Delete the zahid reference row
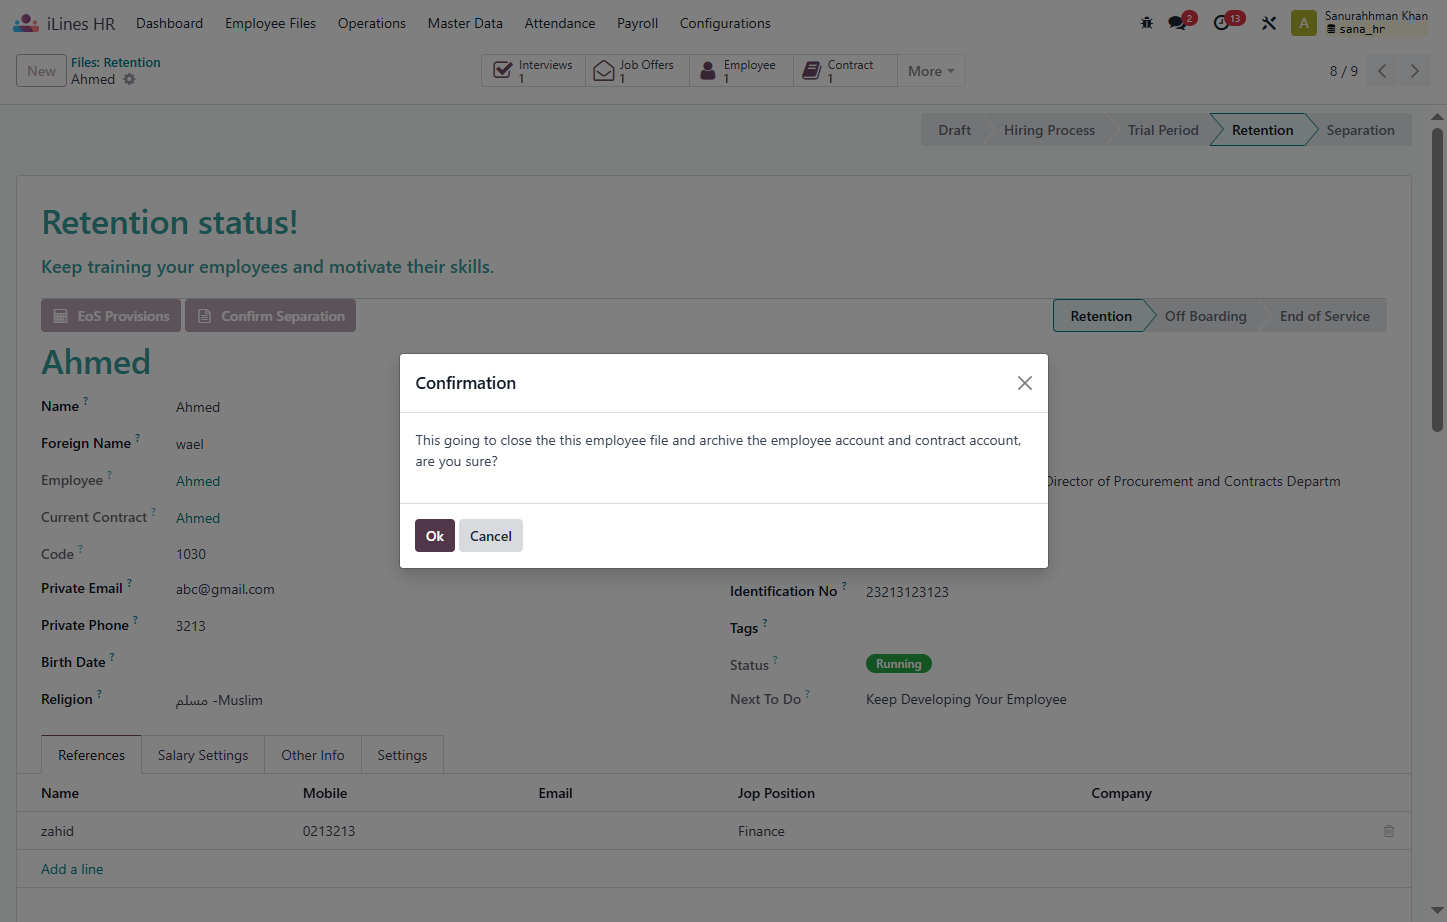 click(1389, 831)
